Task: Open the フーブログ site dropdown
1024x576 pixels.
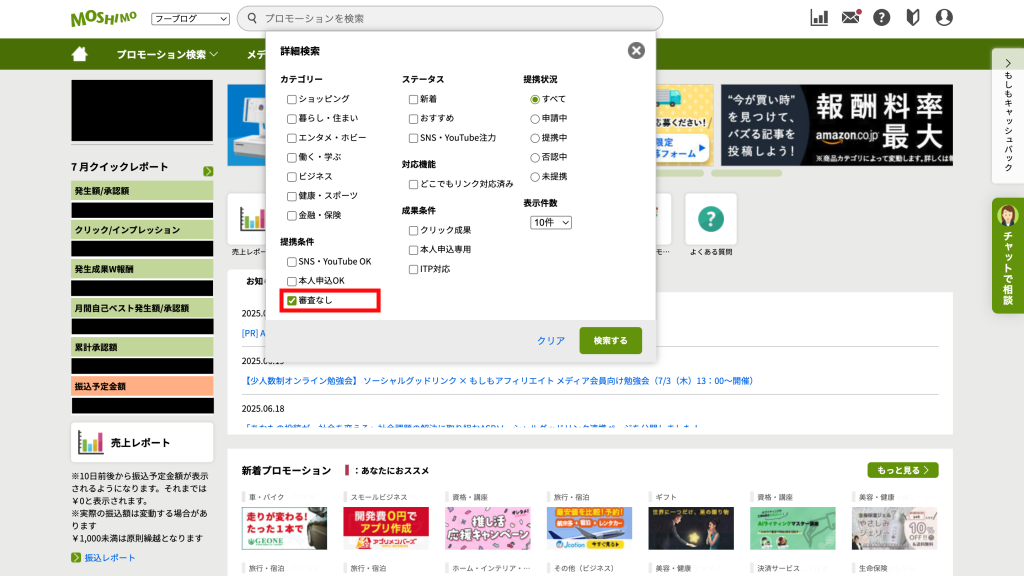Action: tap(190, 19)
